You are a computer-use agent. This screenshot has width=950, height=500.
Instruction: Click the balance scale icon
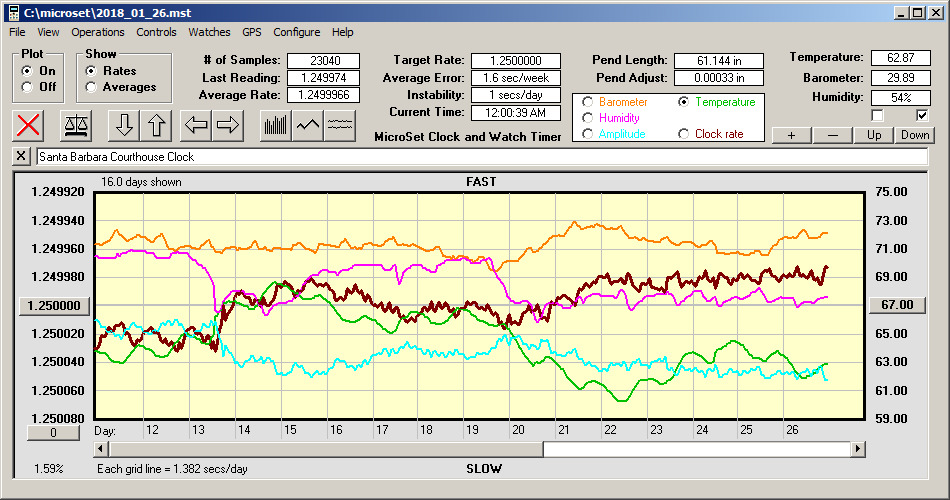(x=76, y=125)
